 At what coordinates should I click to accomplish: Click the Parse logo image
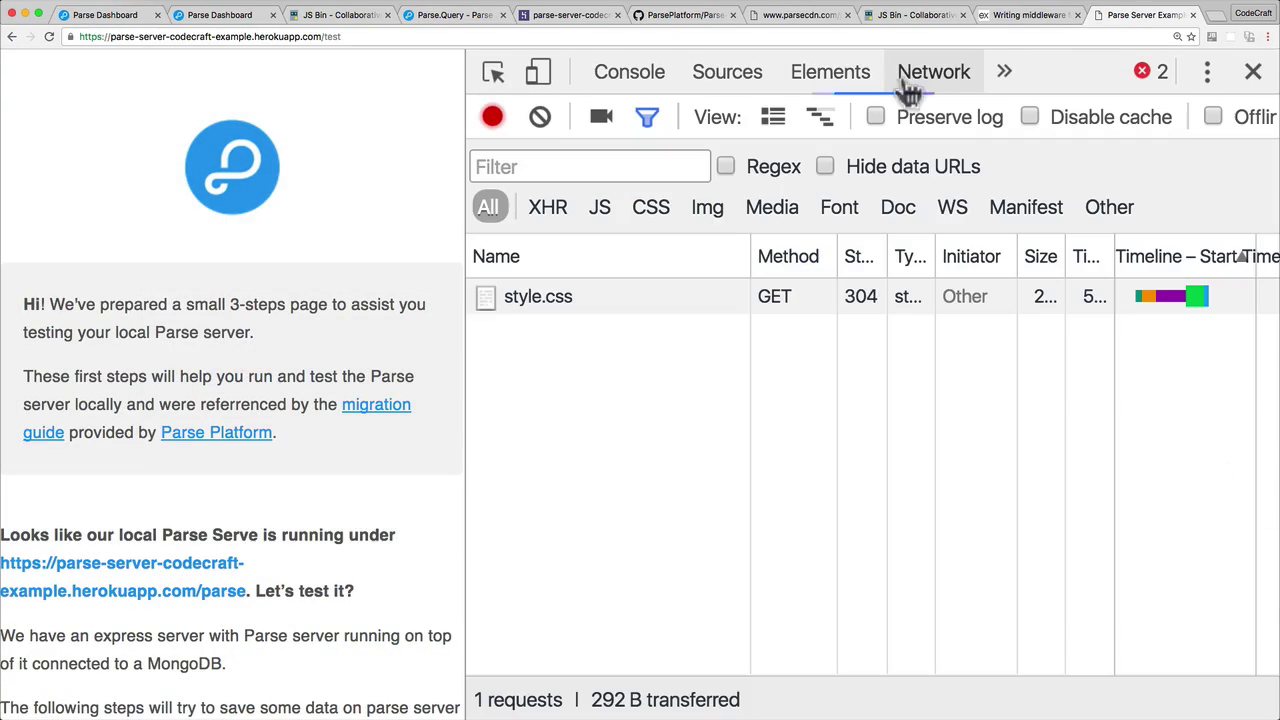point(232,167)
